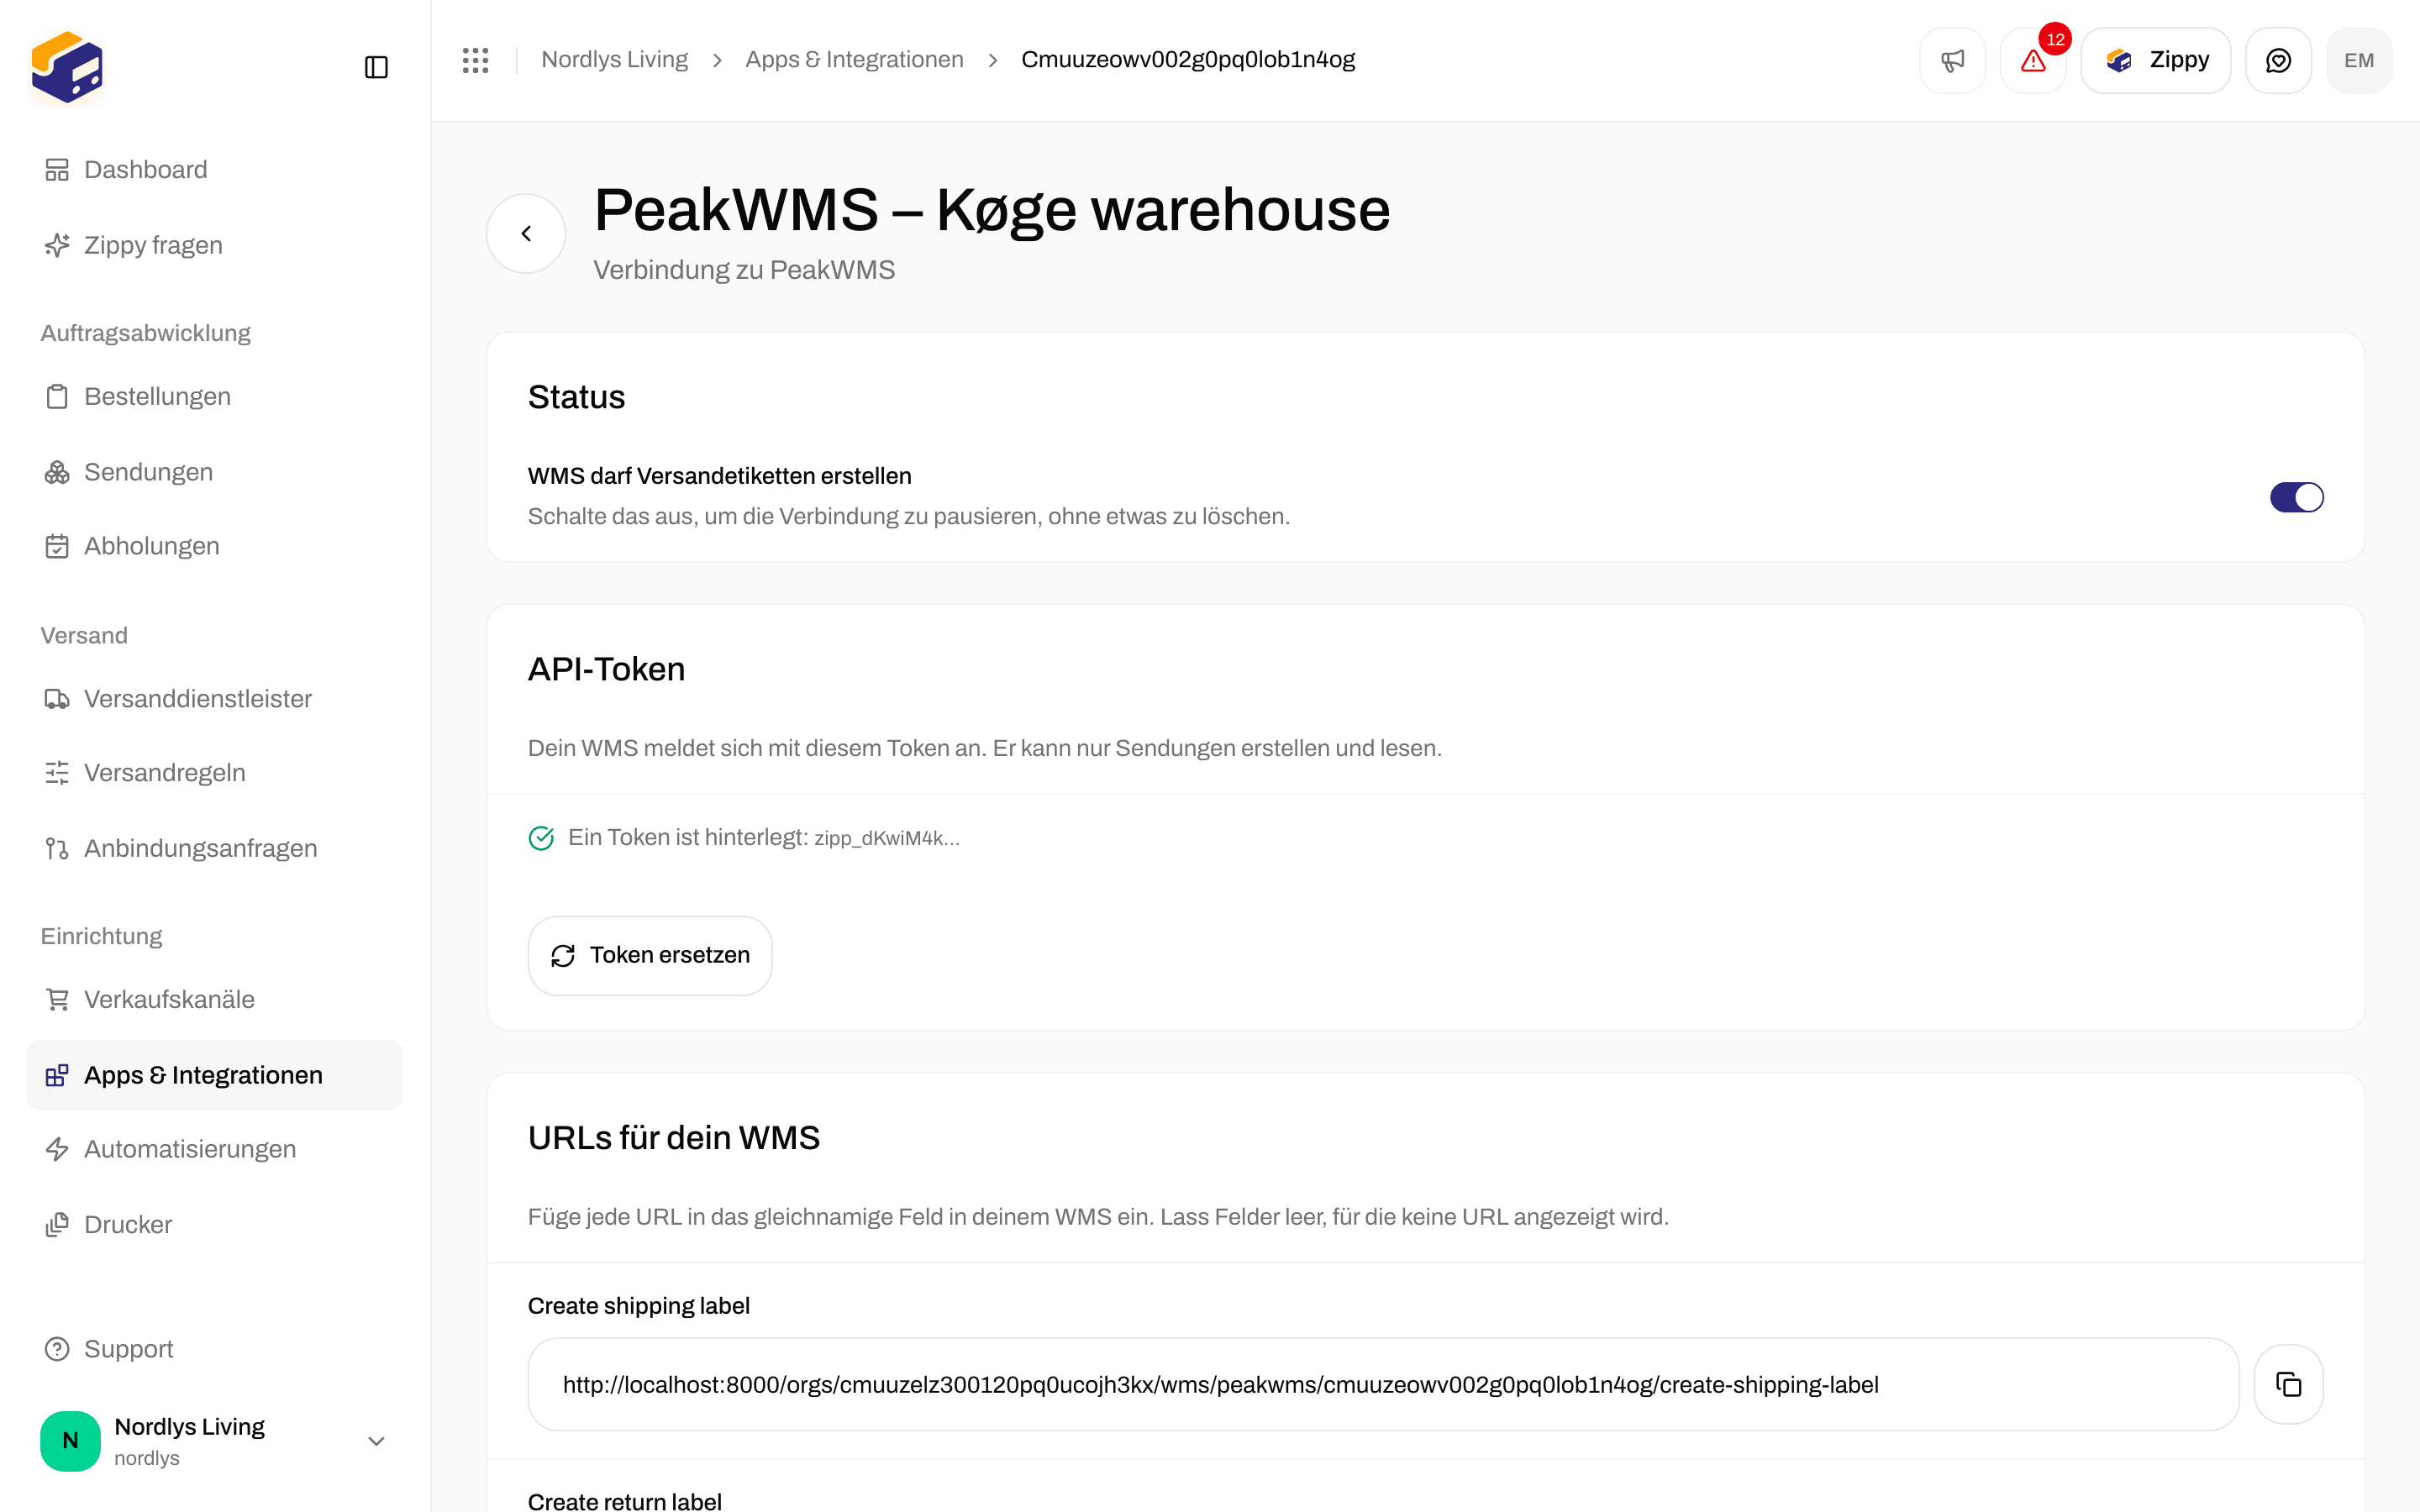The image size is (2420, 1512).
Task: Open Drucker page
Action: pos(215,1224)
